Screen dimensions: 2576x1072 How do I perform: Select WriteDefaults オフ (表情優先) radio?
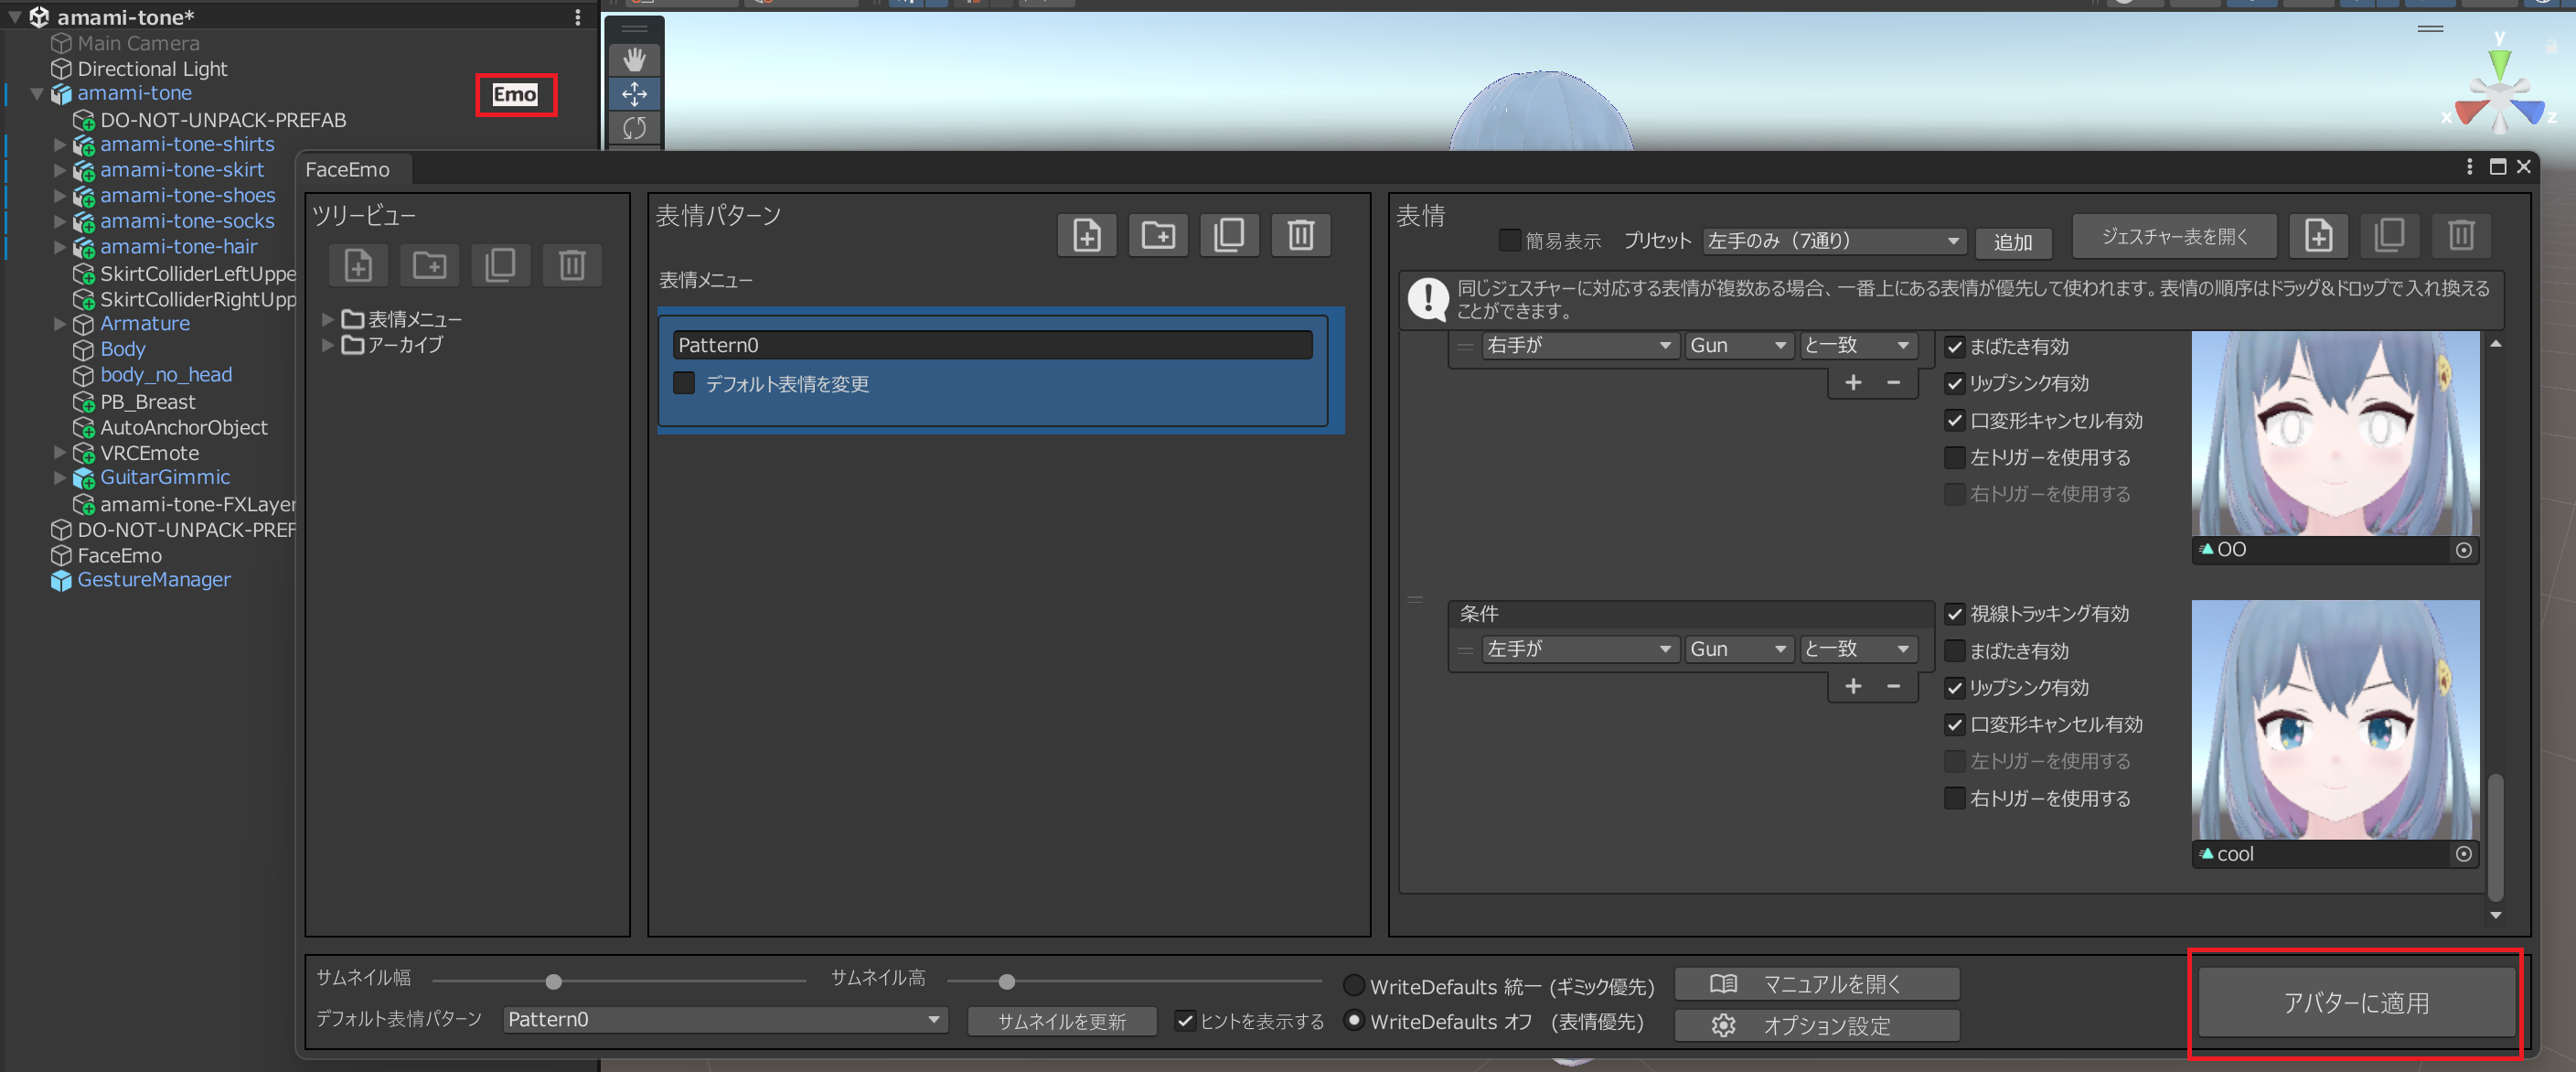pos(1353,1021)
